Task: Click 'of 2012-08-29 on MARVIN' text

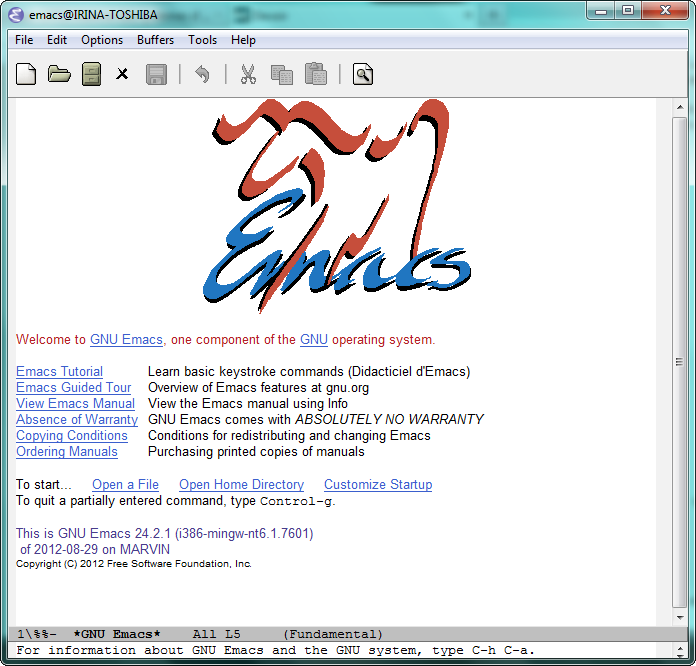Action: pyautogui.click(x=95, y=549)
